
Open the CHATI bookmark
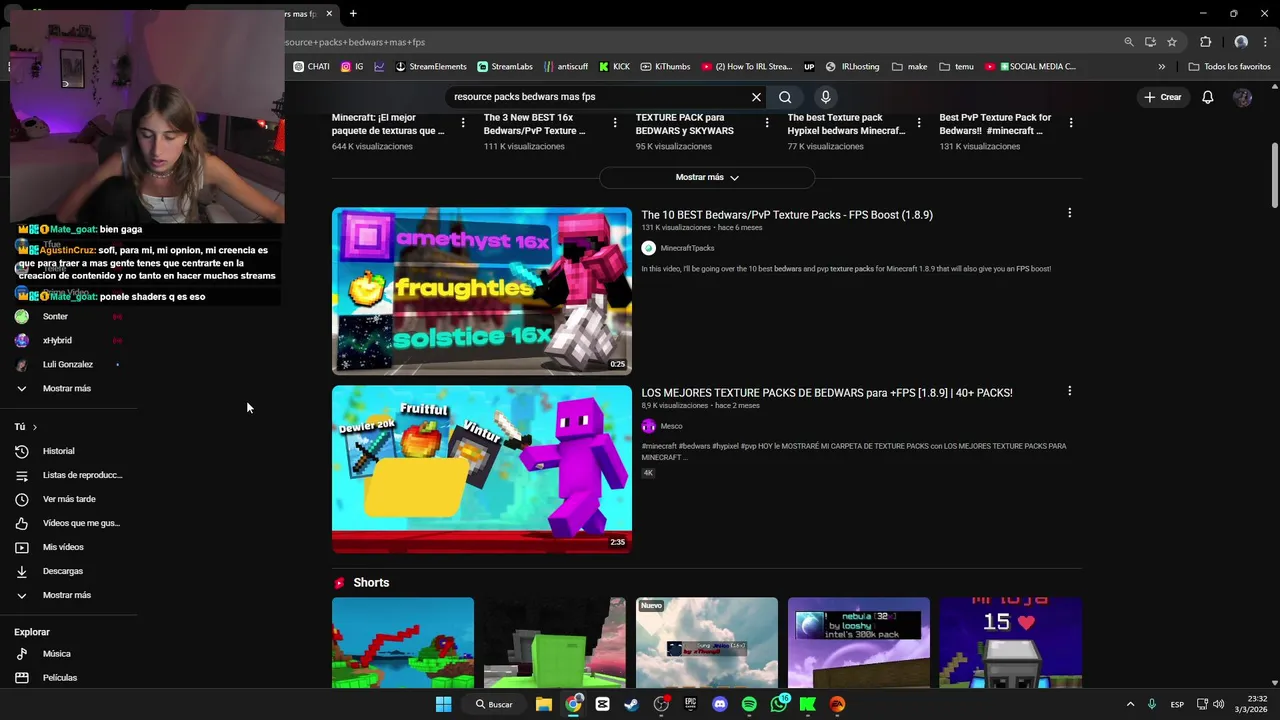pyautogui.click(x=312, y=67)
